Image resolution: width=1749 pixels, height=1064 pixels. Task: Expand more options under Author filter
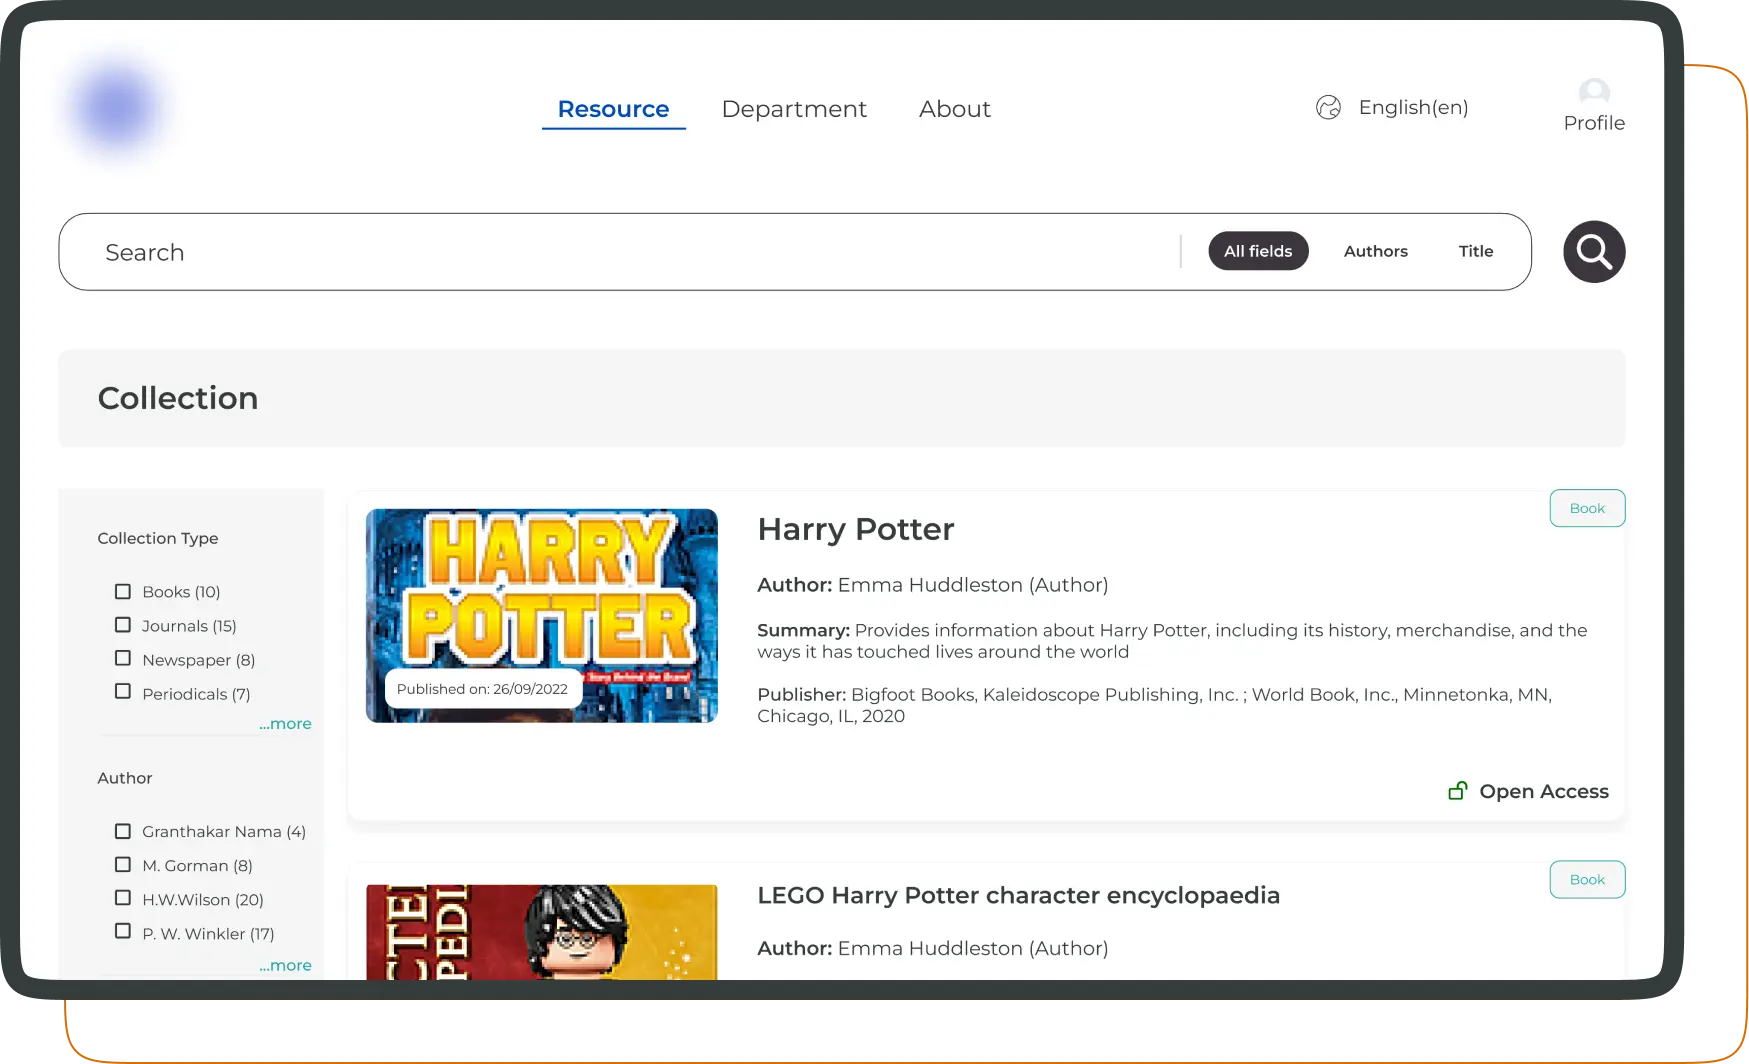tap(285, 966)
